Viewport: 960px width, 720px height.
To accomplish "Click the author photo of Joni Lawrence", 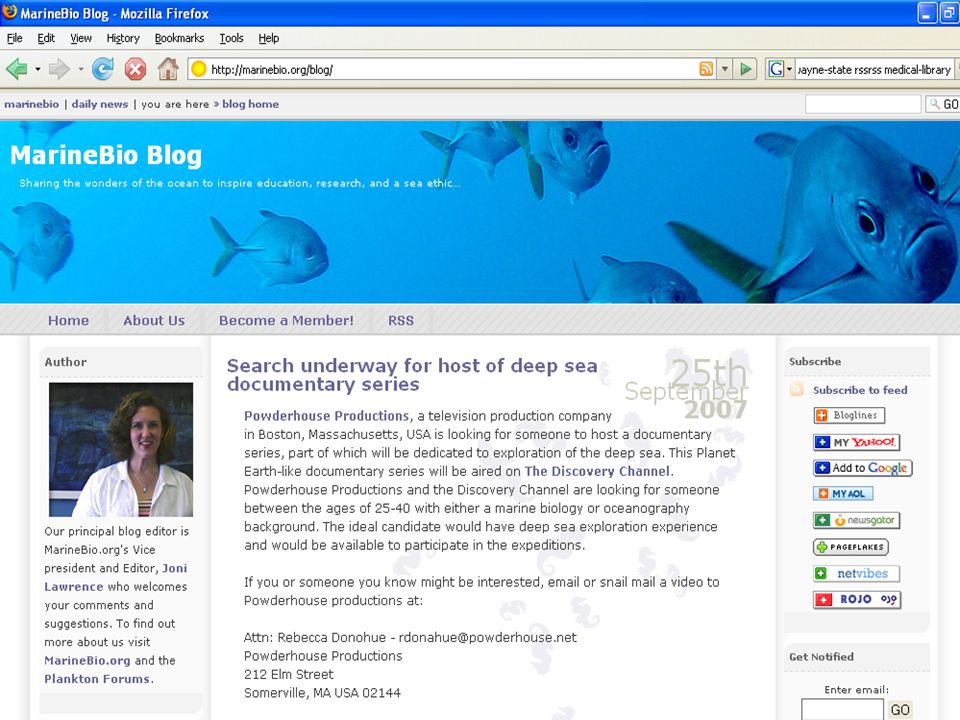I will click(121, 449).
